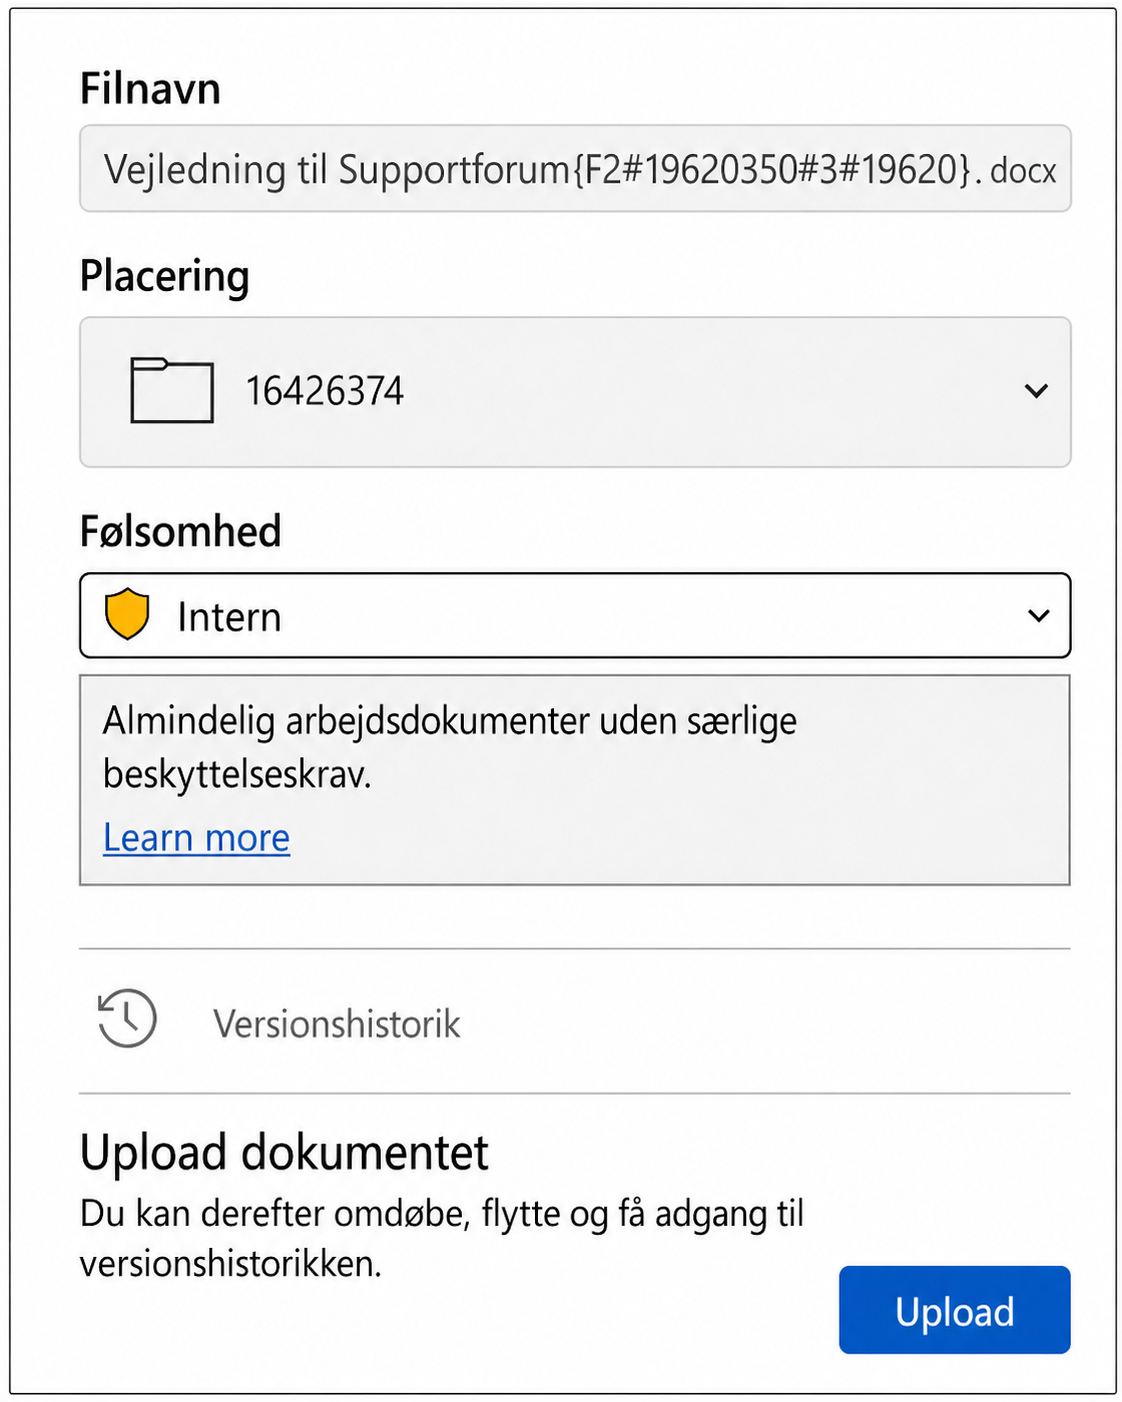1122x1402 pixels.
Task: Select the Placering label
Action: click(x=165, y=277)
